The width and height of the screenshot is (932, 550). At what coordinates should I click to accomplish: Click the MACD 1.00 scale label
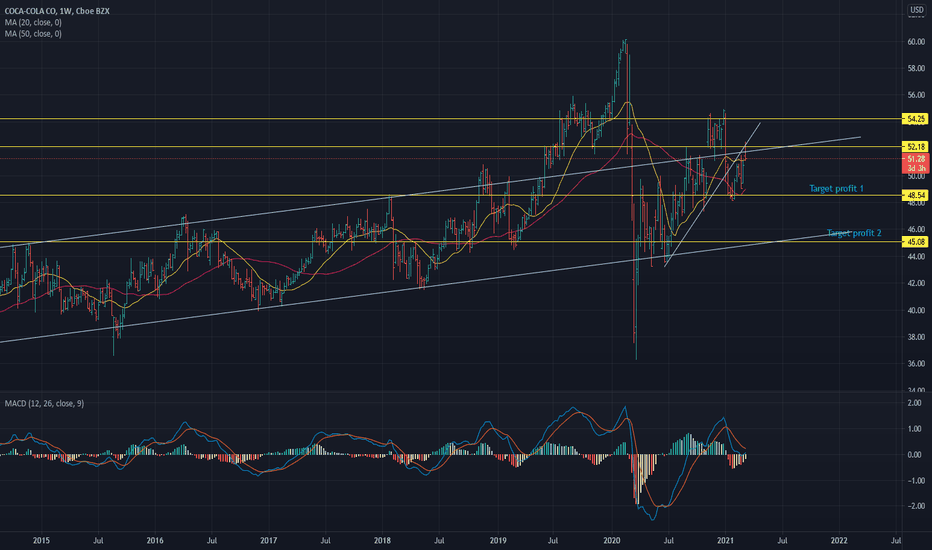click(914, 429)
